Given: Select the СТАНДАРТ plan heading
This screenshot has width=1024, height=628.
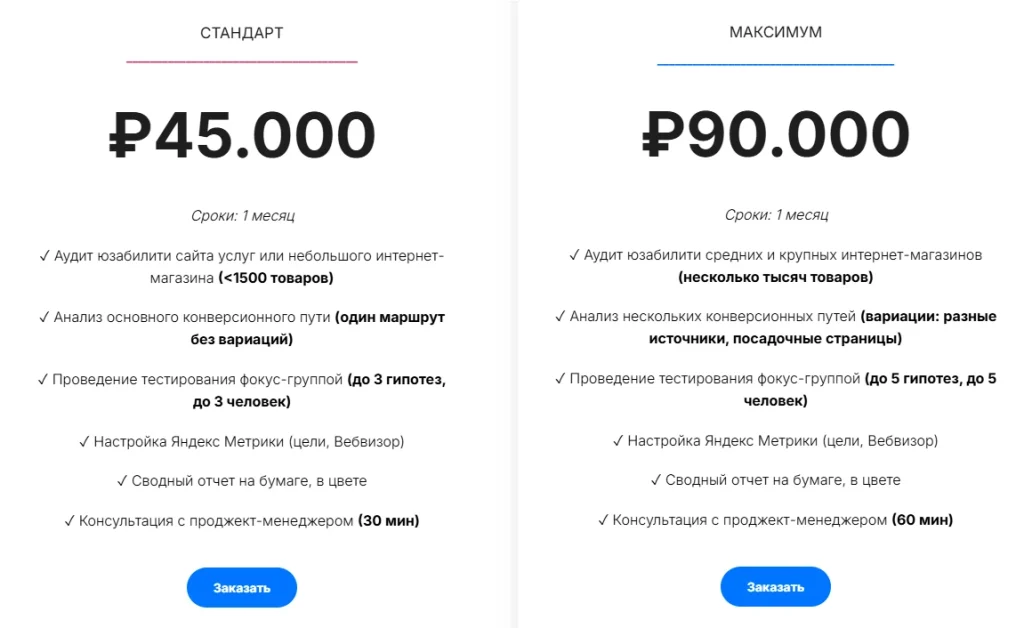Looking at the screenshot, I should [242, 33].
